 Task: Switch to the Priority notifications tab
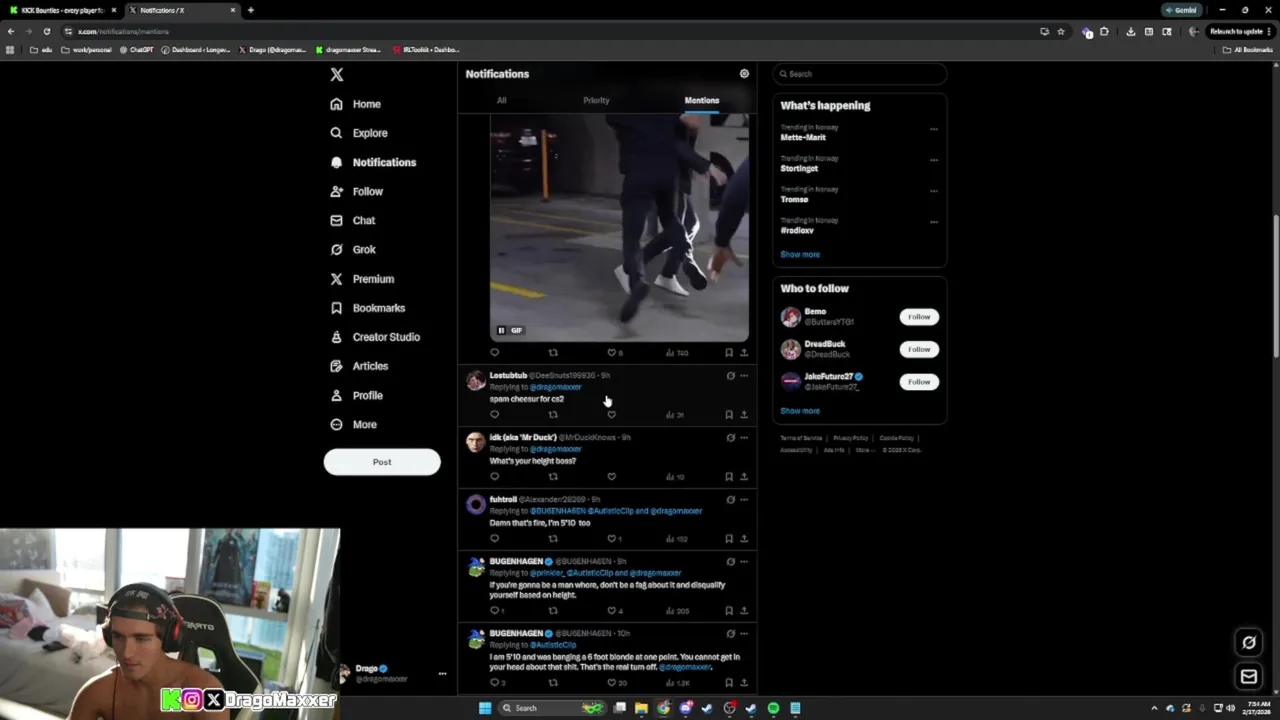click(596, 100)
